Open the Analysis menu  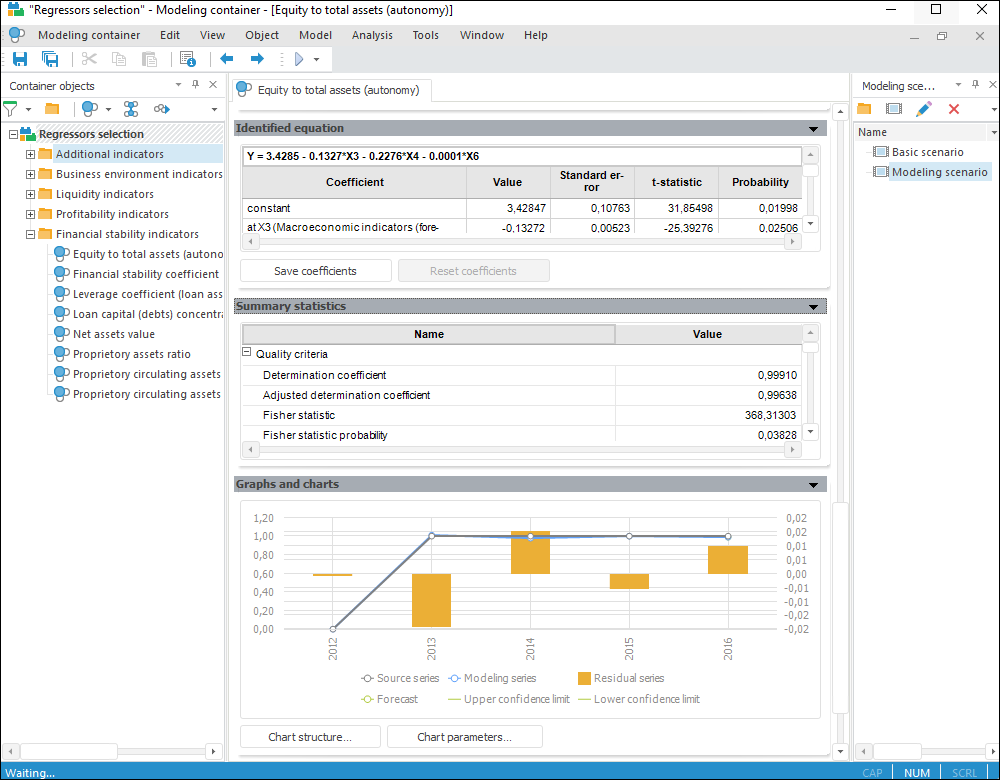[372, 35]
